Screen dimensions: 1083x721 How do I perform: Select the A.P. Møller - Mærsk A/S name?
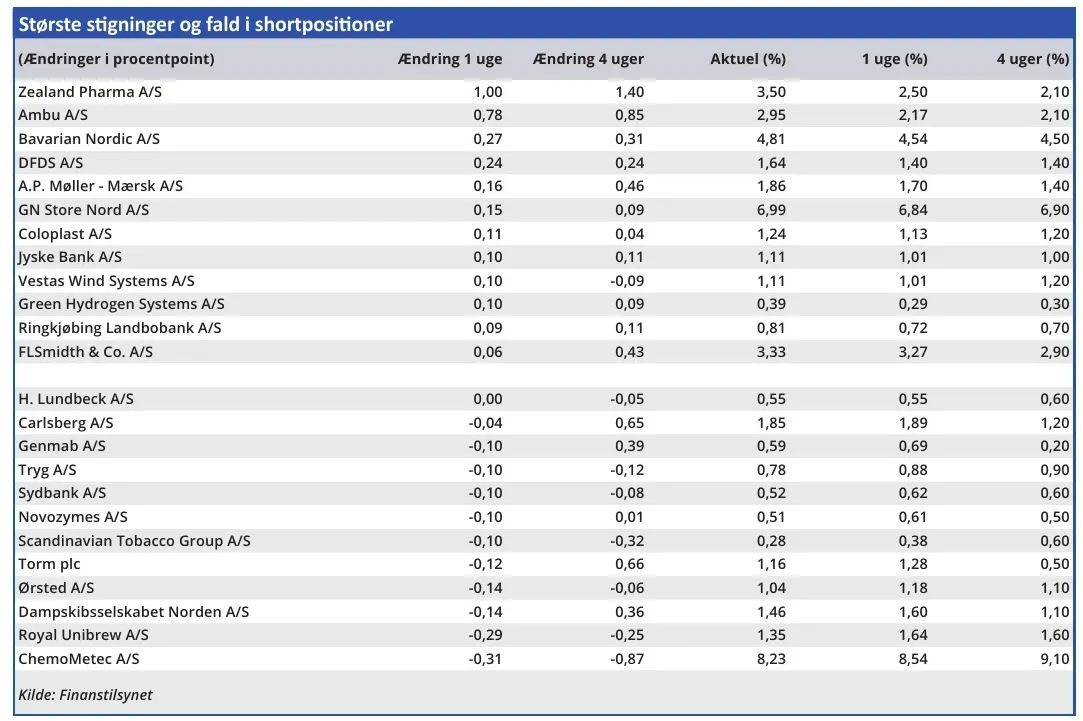tap(100, 186)
